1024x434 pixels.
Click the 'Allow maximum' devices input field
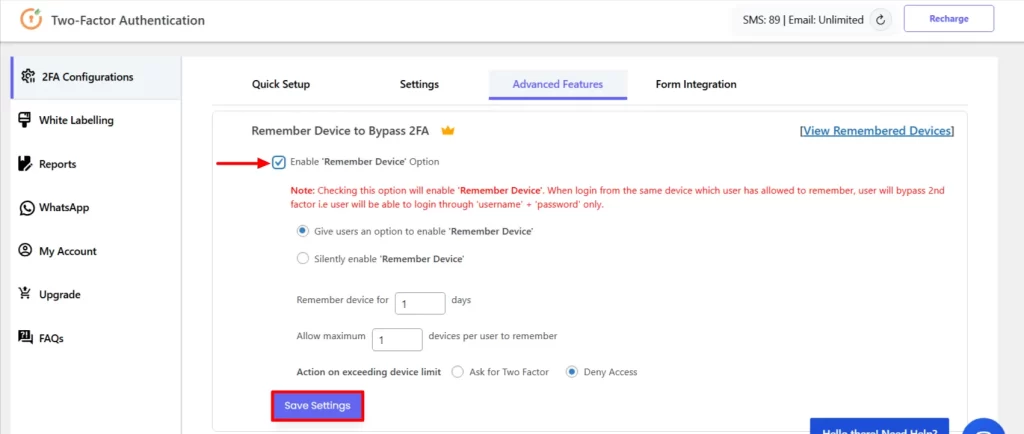[x=397, y=339]
